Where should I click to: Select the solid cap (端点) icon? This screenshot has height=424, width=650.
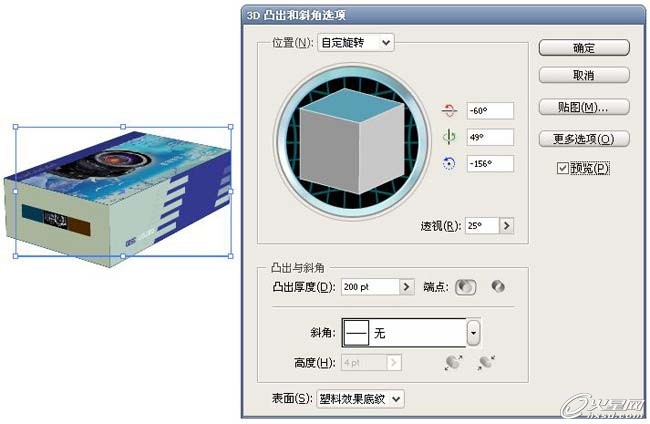tap(466, 287)
